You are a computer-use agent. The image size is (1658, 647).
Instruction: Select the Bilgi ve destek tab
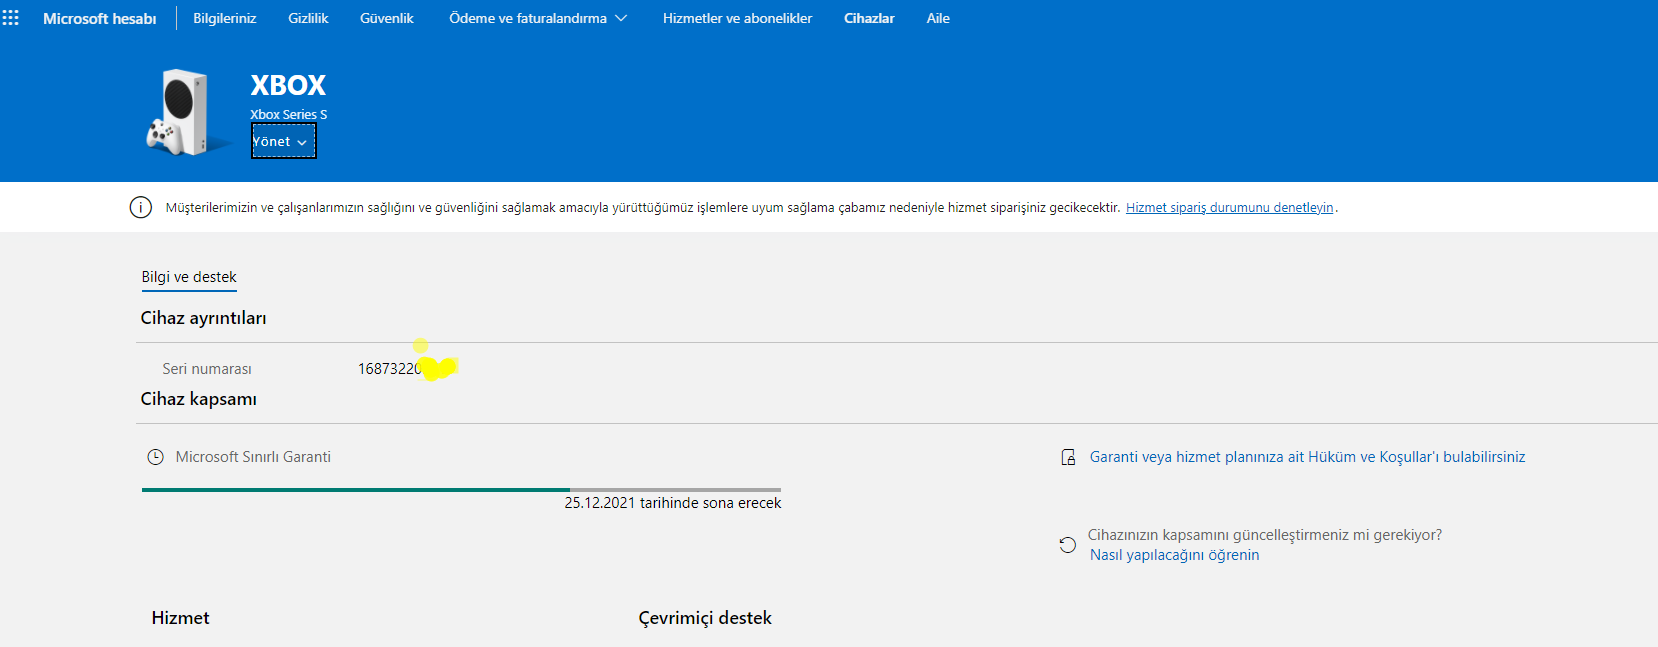[x=189, y=277]
